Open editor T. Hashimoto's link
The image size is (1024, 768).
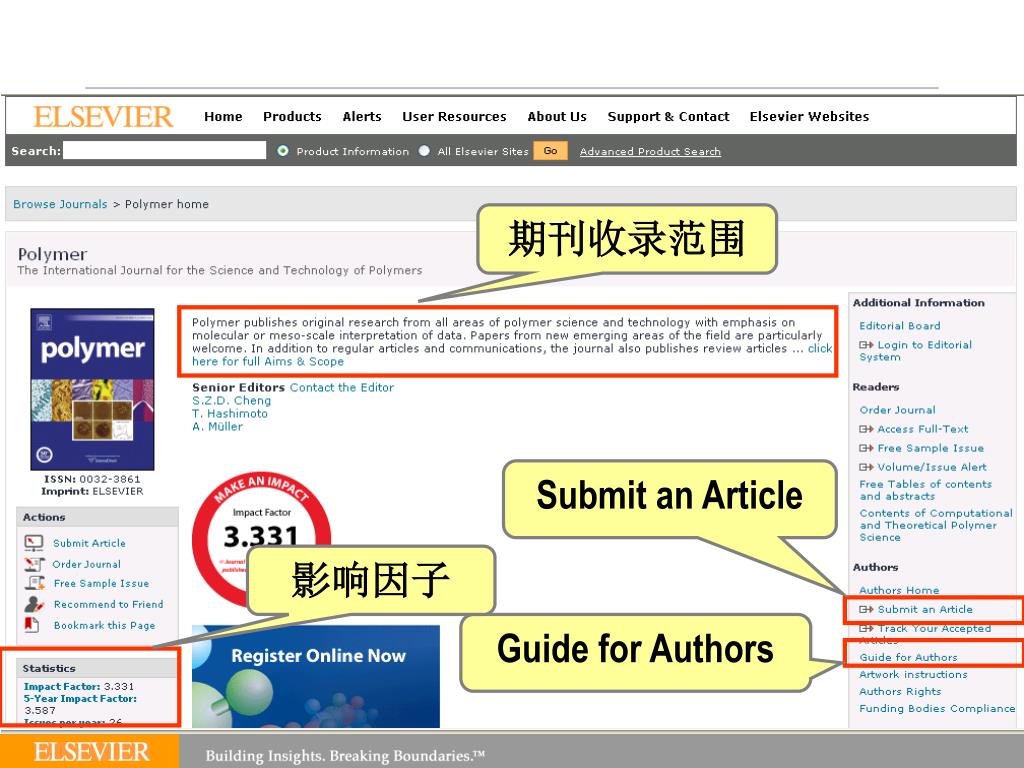tap(230, 413)
